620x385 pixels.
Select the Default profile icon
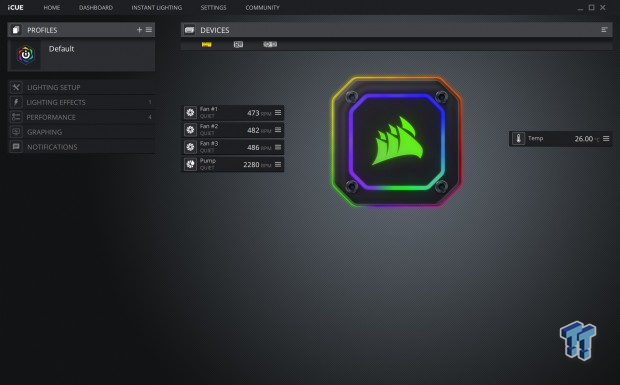26,55
